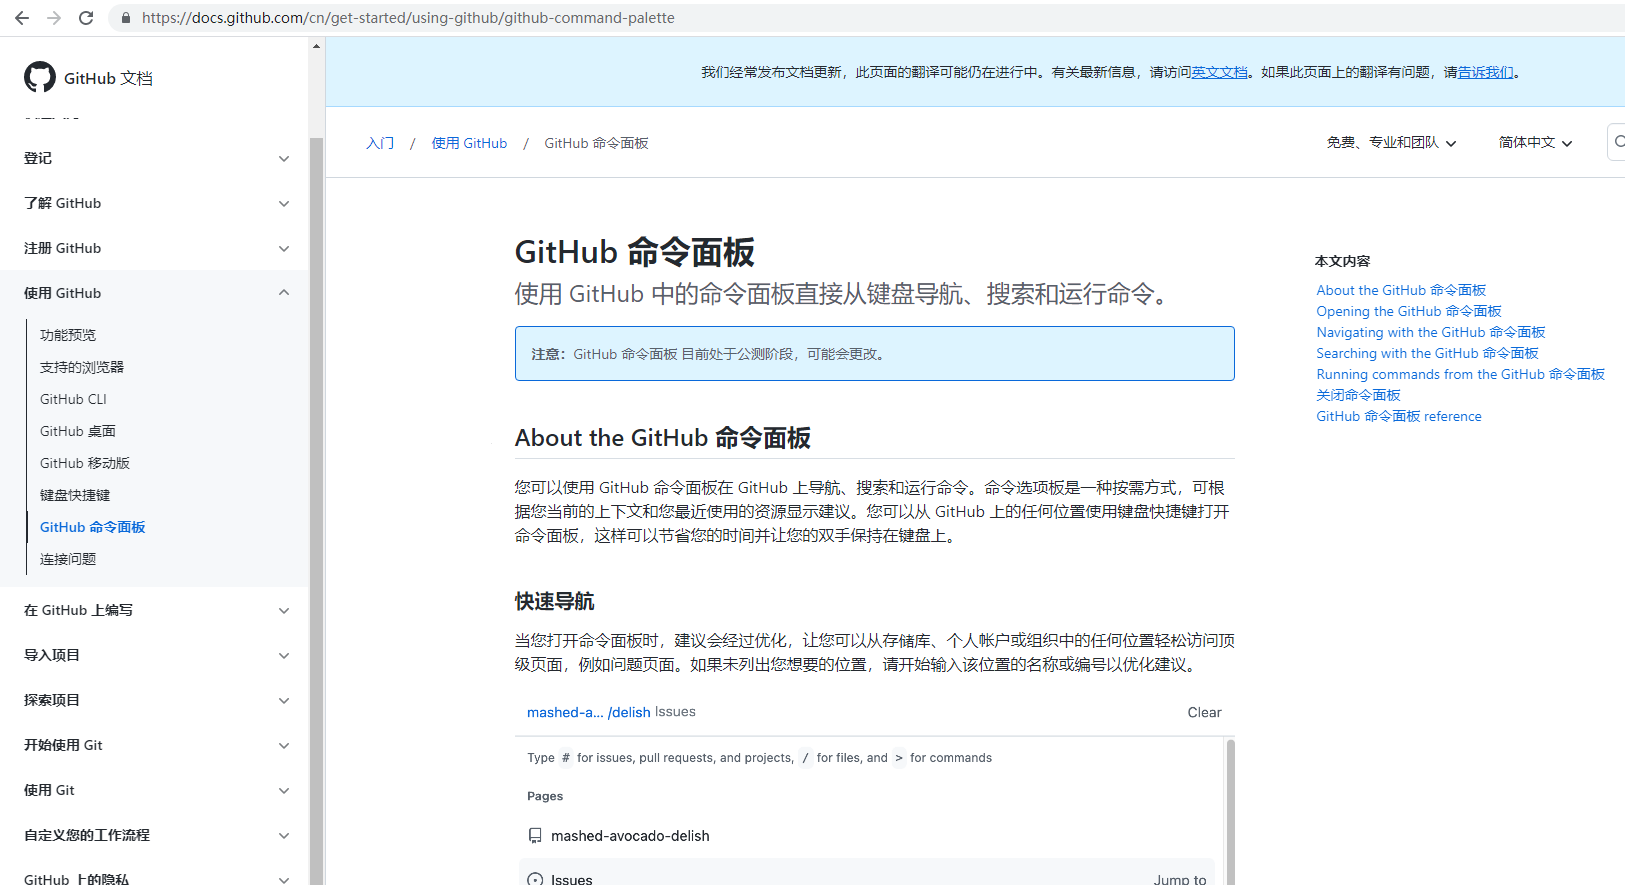Open the 英文文档 link in banner

[1220, 72]
